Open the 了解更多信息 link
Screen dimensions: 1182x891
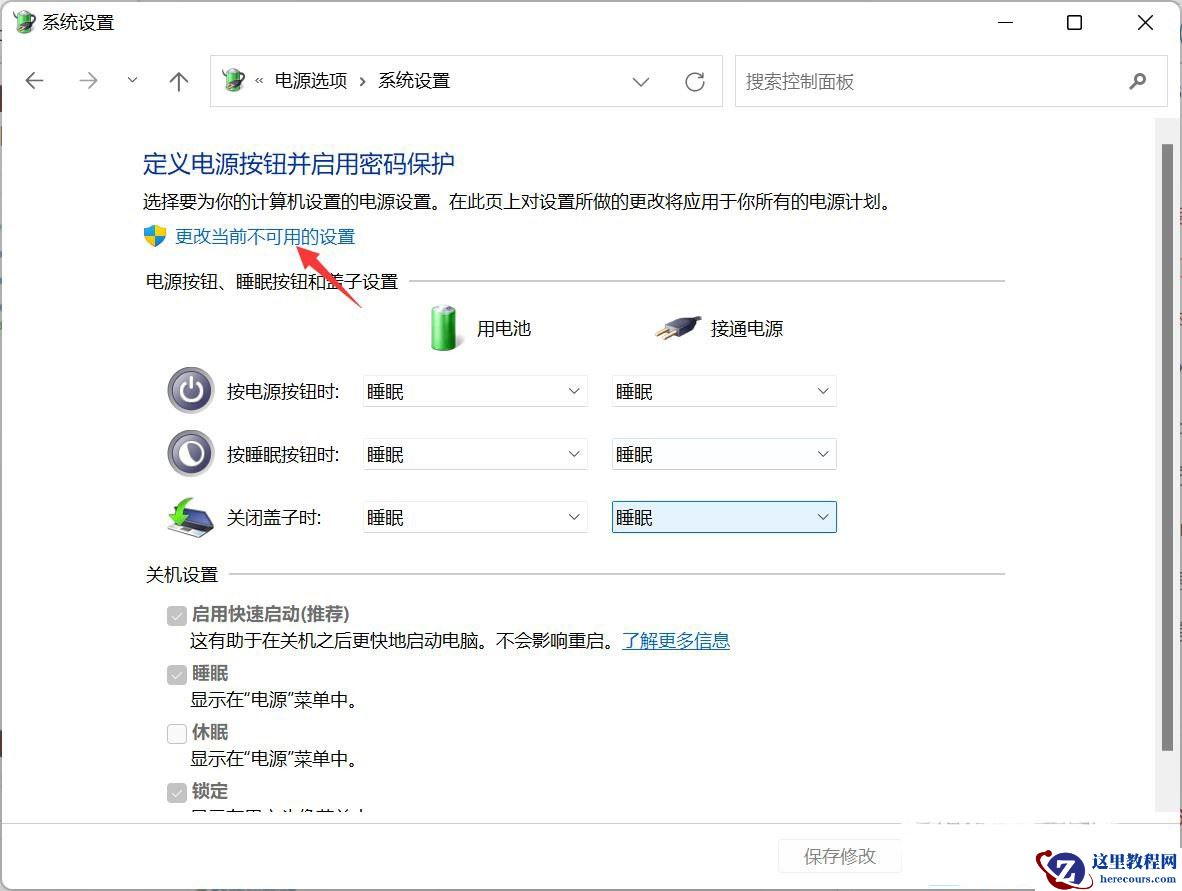coord(676,640)
